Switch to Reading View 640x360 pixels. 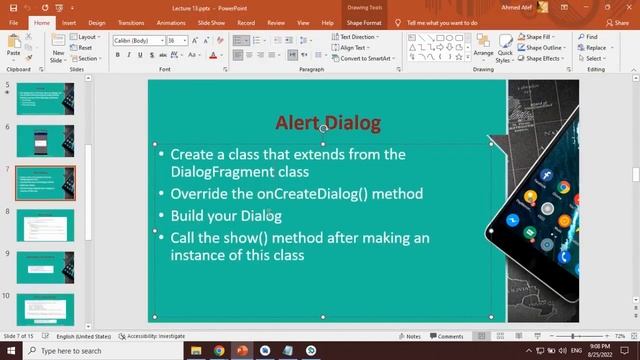click(x=519, y=336)
